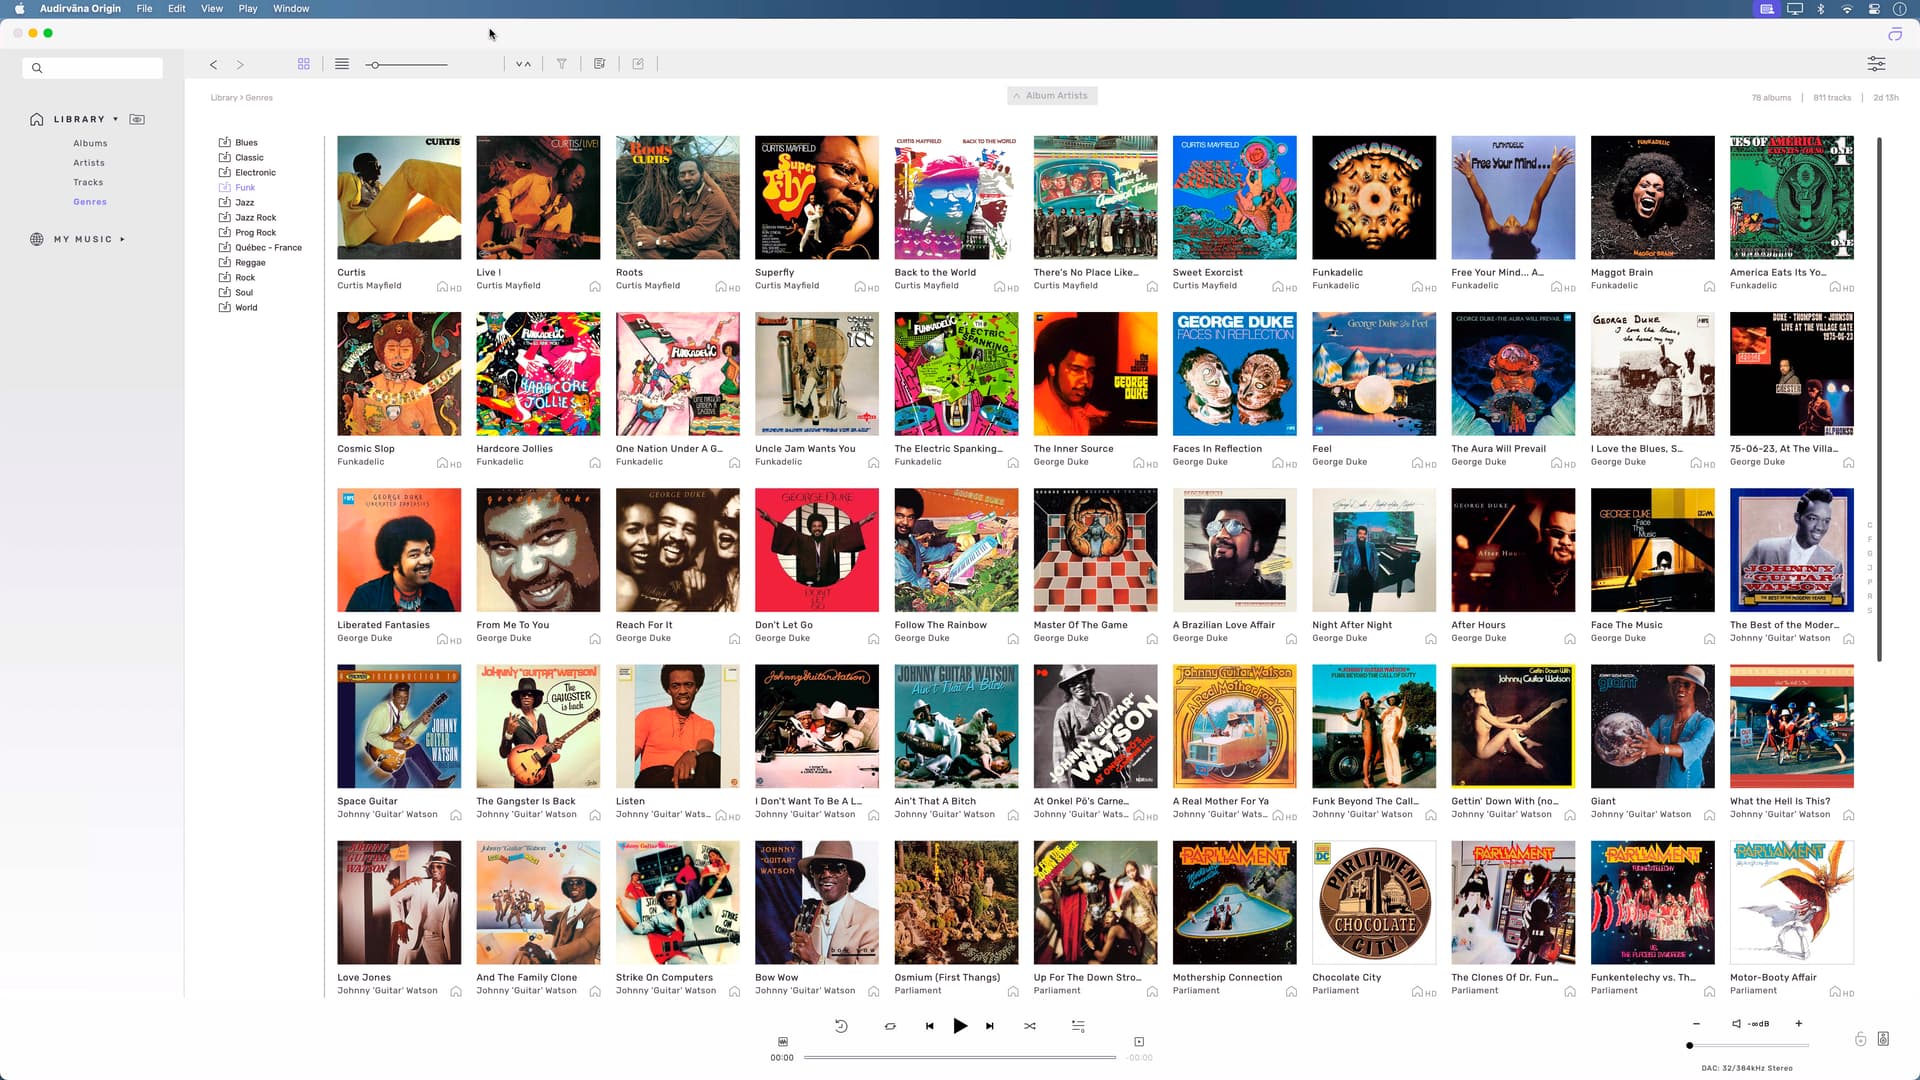Skip to previous track

(x=930, y=1026)
